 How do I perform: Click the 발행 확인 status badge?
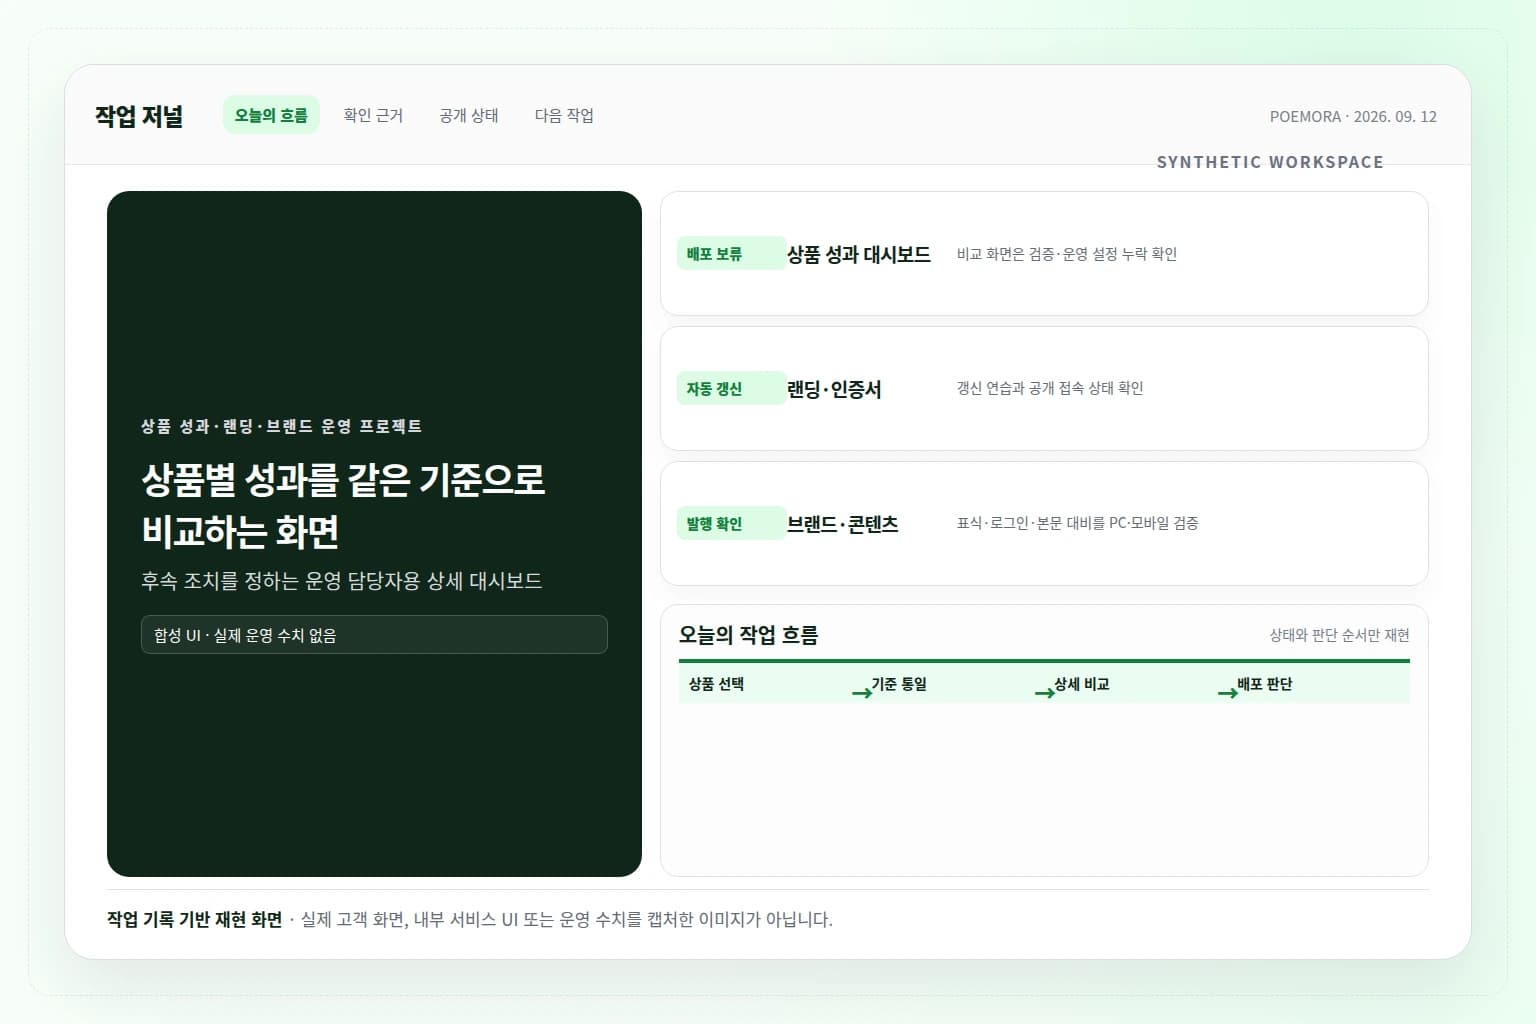[x=731, y=523]
